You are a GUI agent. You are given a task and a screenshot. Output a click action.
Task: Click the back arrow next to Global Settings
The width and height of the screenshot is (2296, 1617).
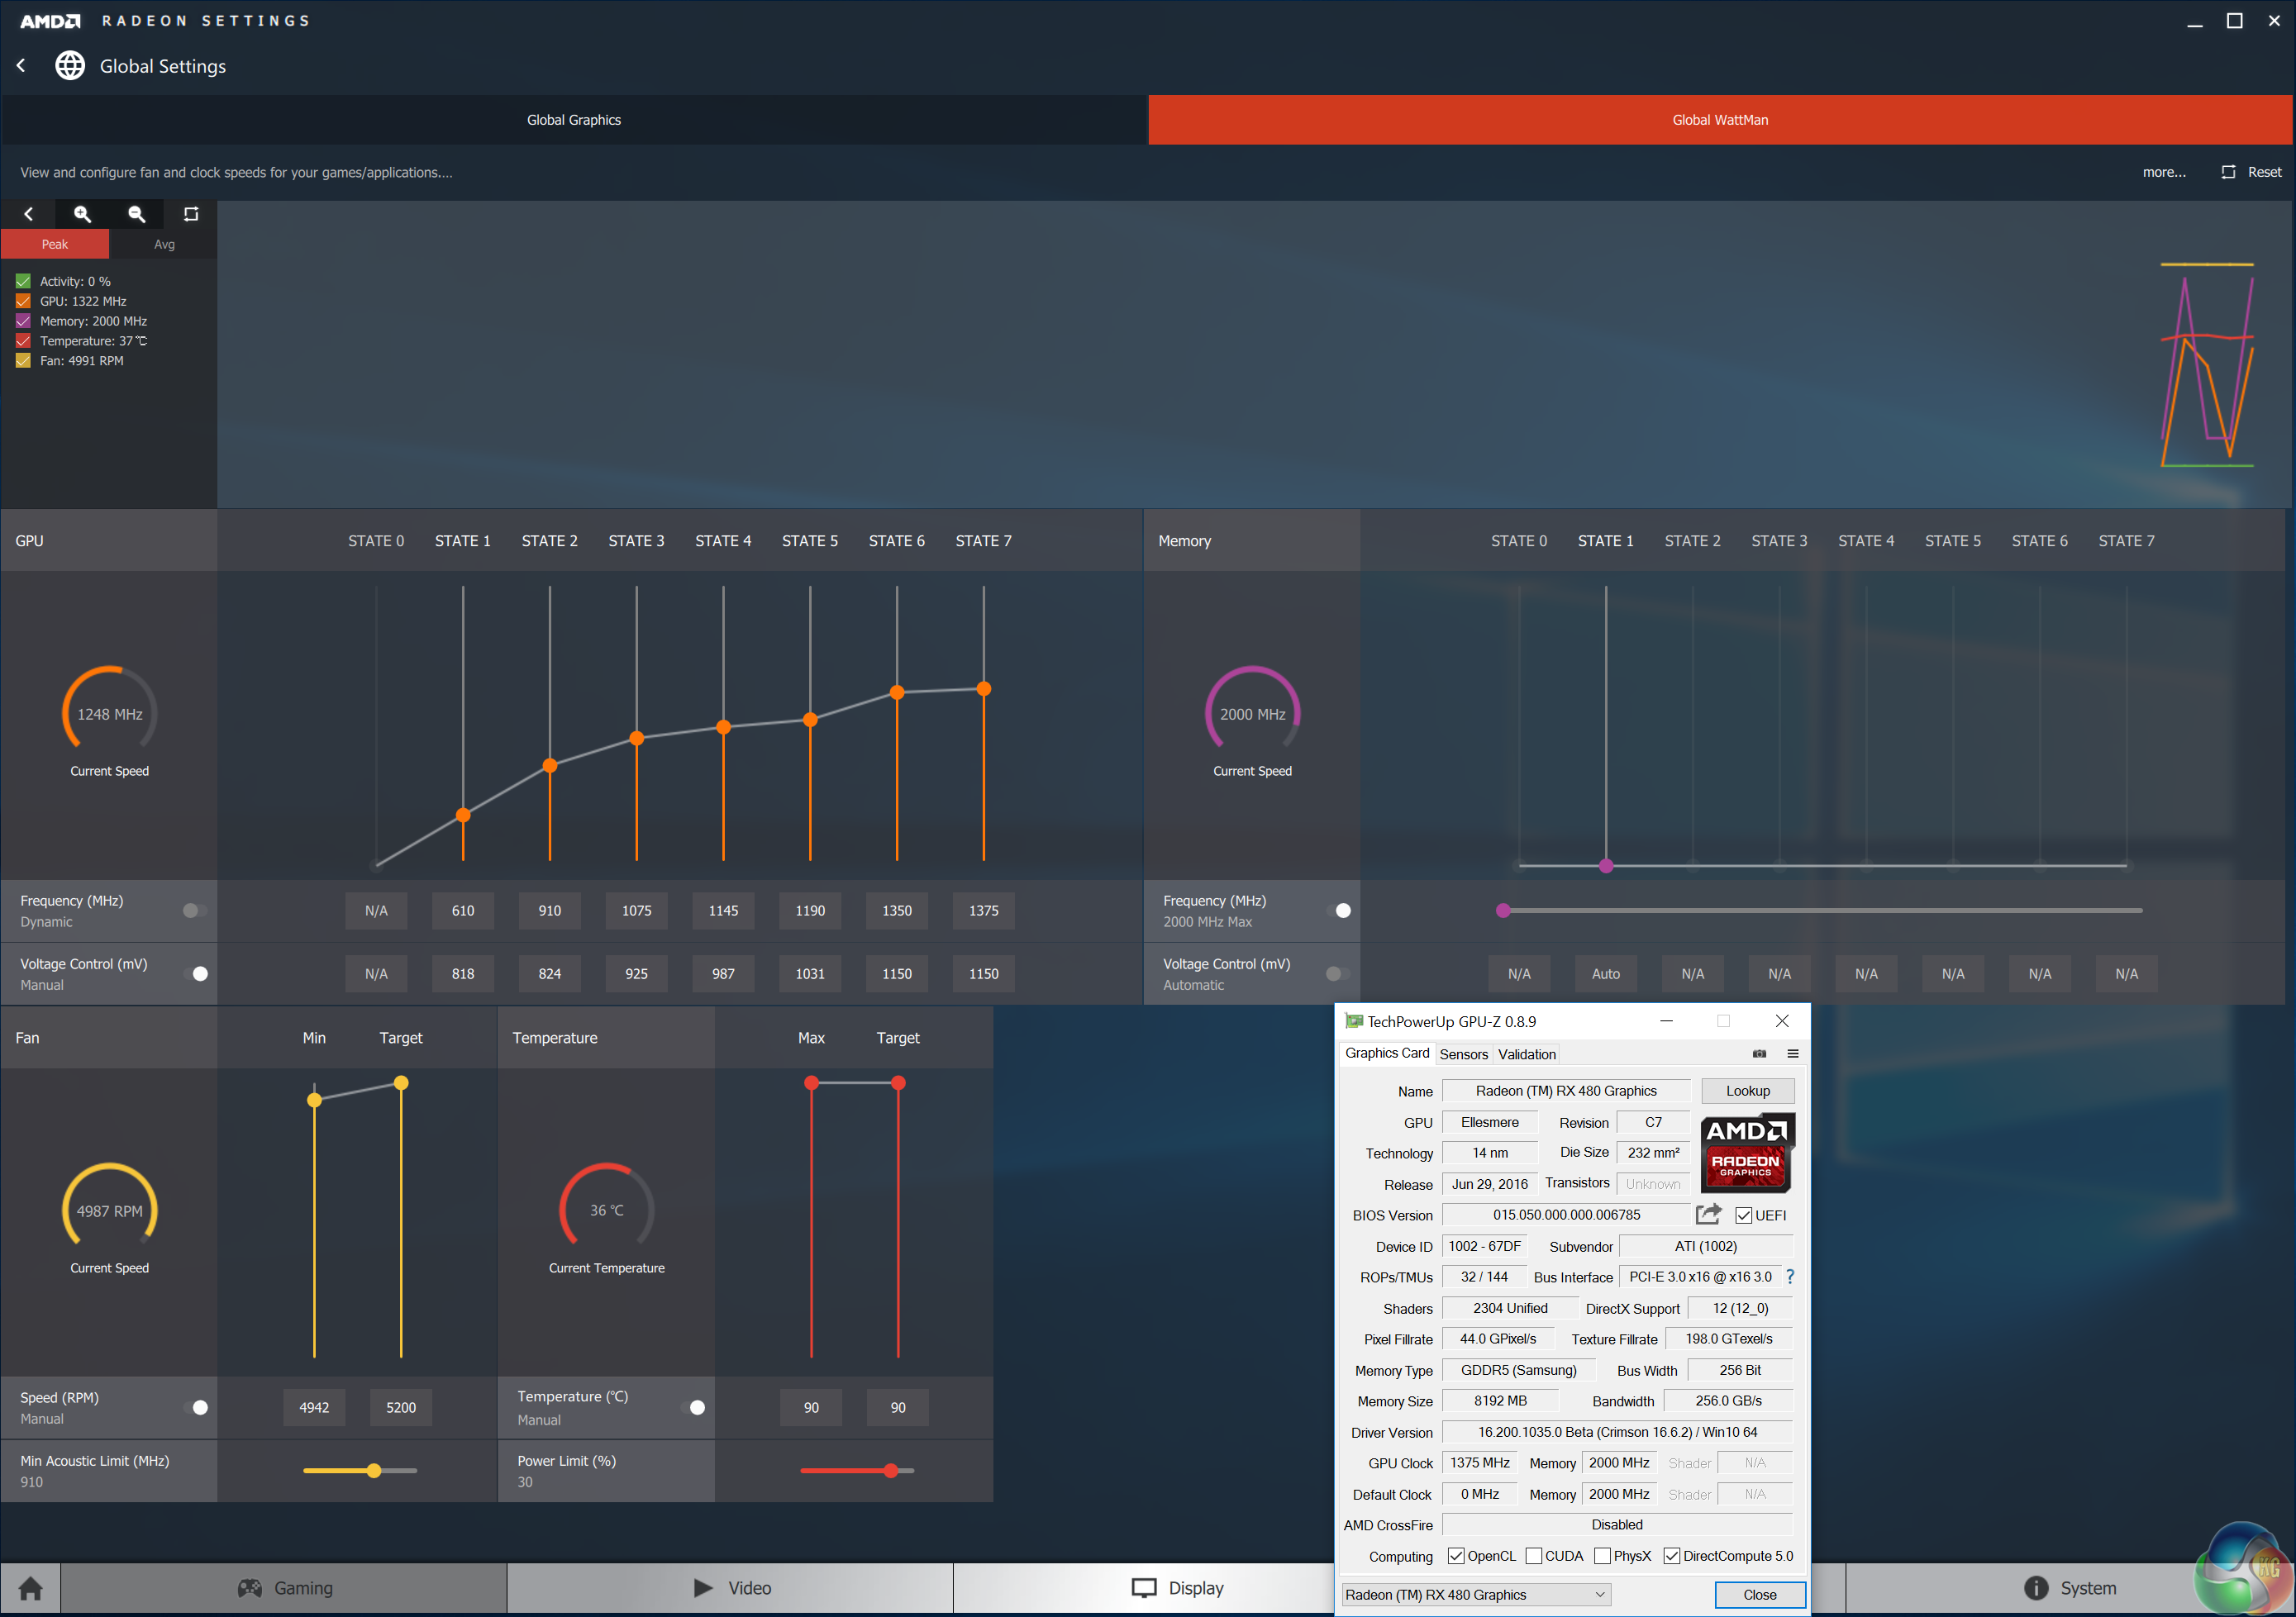(x=21, y=66)
